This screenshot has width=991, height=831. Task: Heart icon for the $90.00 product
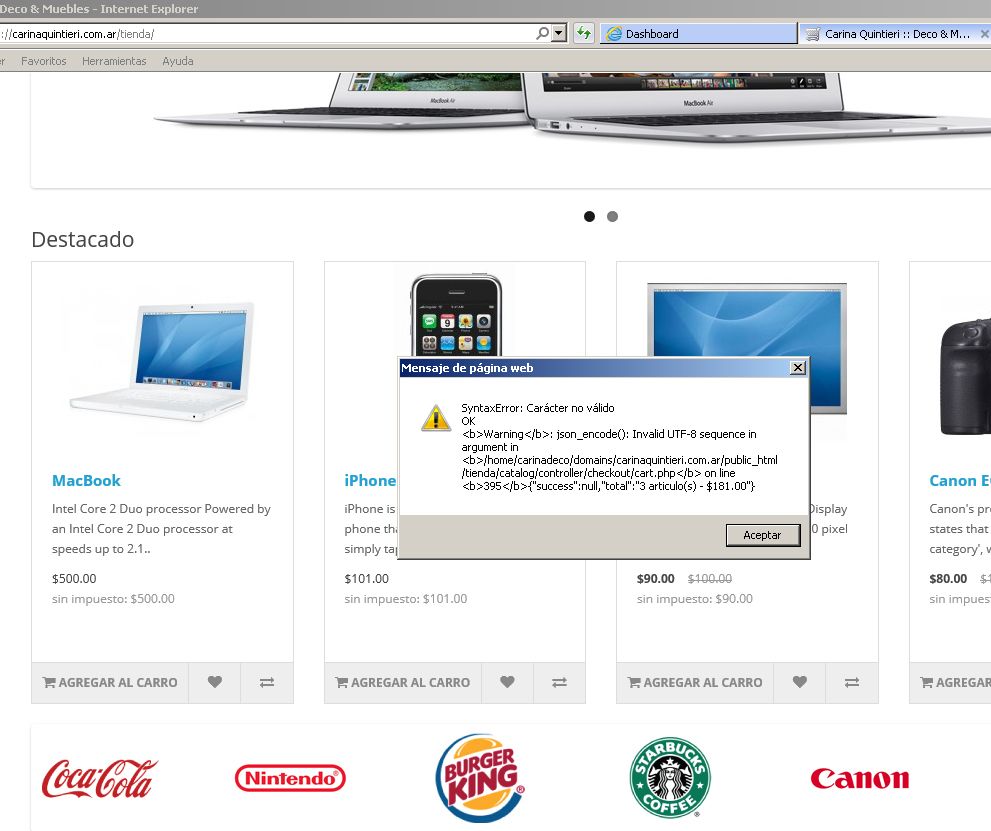[x=800, y=682]
